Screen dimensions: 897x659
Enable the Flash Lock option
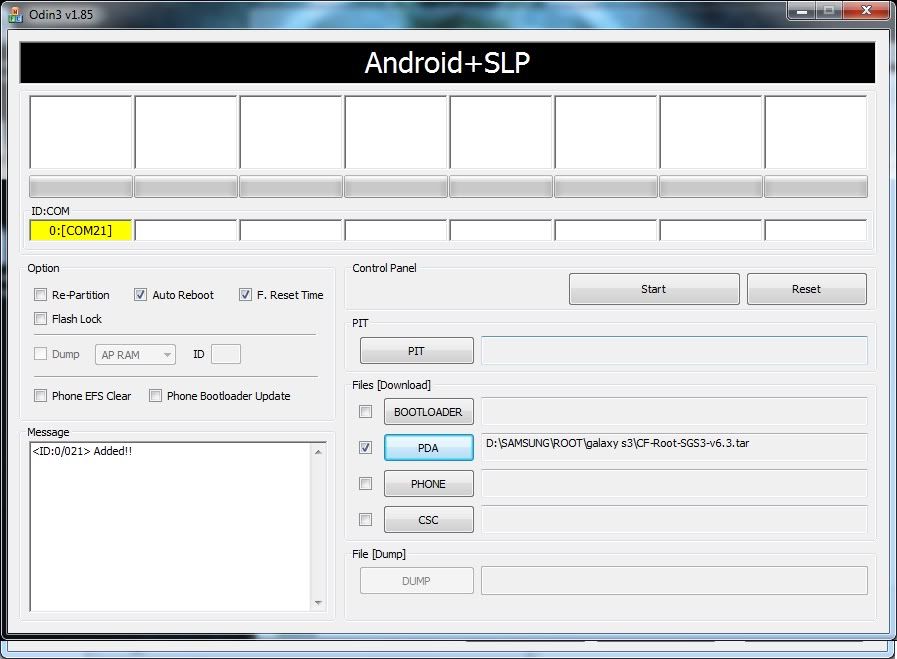41,319
